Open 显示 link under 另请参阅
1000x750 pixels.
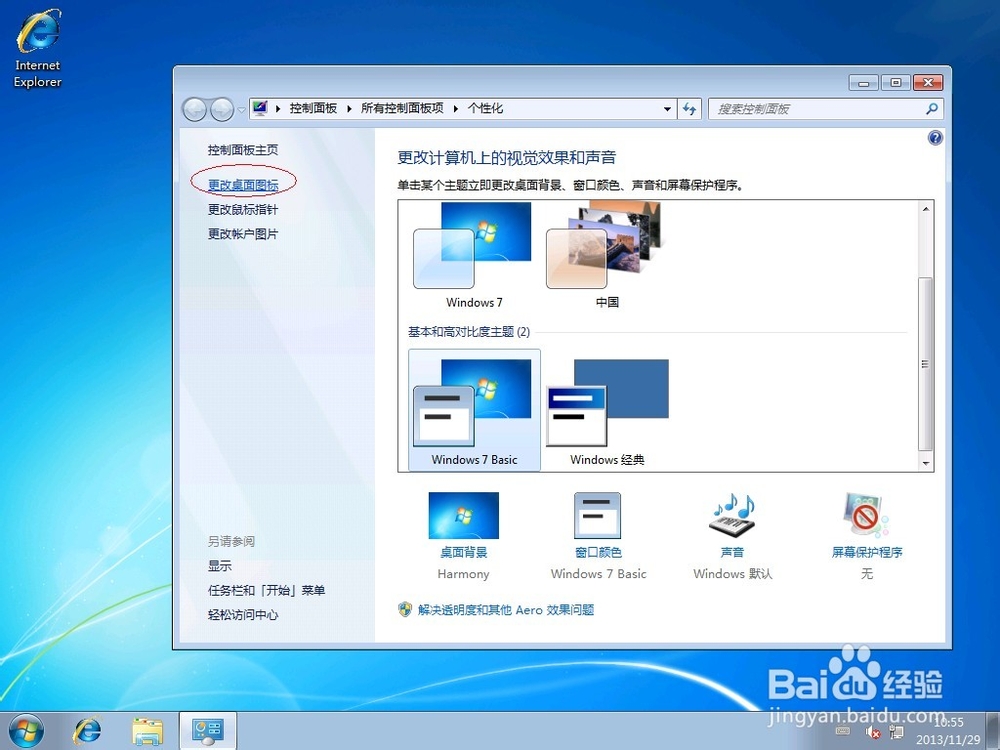[x=220, y=566]
